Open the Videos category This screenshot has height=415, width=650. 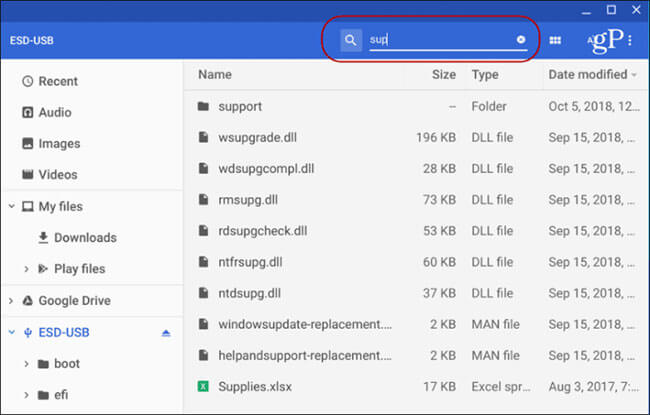(x=58, y=175)
